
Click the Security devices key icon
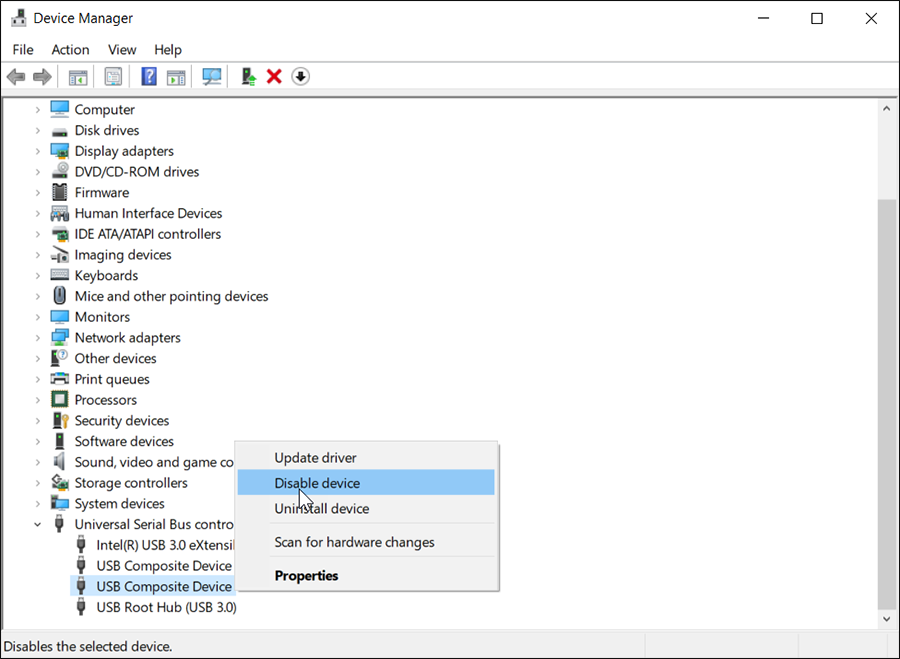coord(60,420)
